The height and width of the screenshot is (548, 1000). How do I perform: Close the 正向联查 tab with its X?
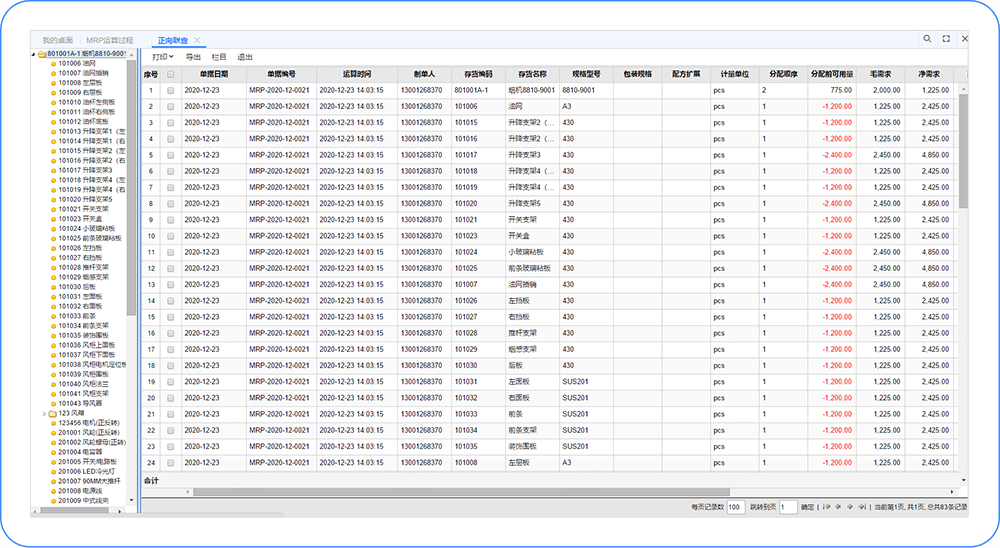(x=198, y=40)
